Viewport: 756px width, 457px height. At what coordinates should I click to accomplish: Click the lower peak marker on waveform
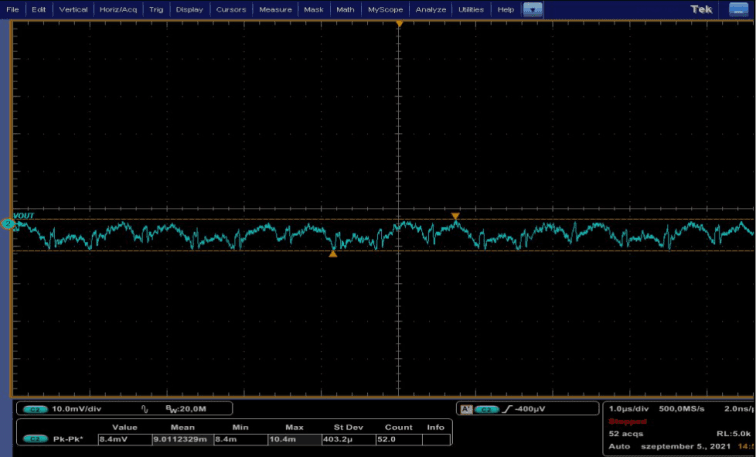click(333, 254)
